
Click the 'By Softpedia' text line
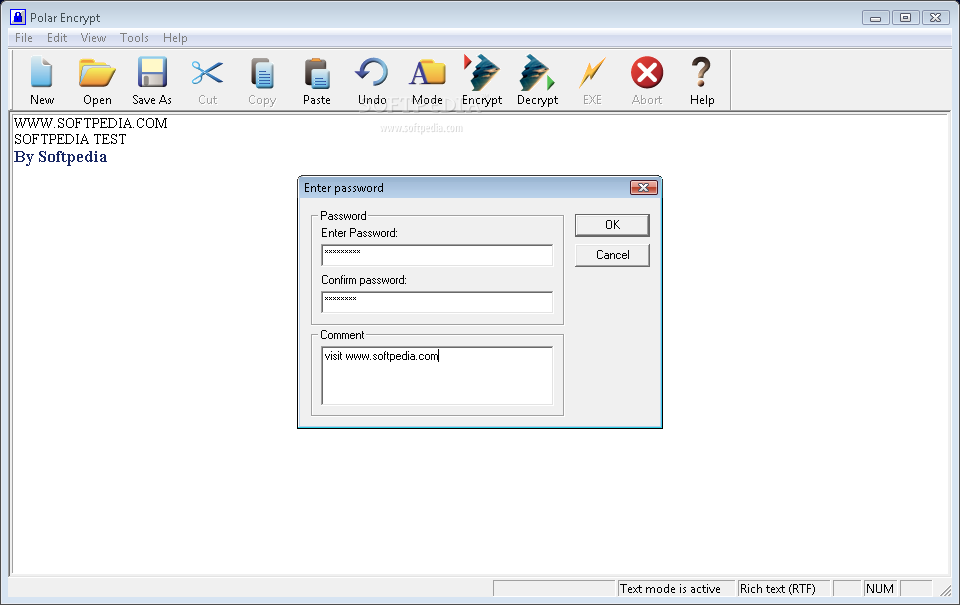(x=61, y=157)
